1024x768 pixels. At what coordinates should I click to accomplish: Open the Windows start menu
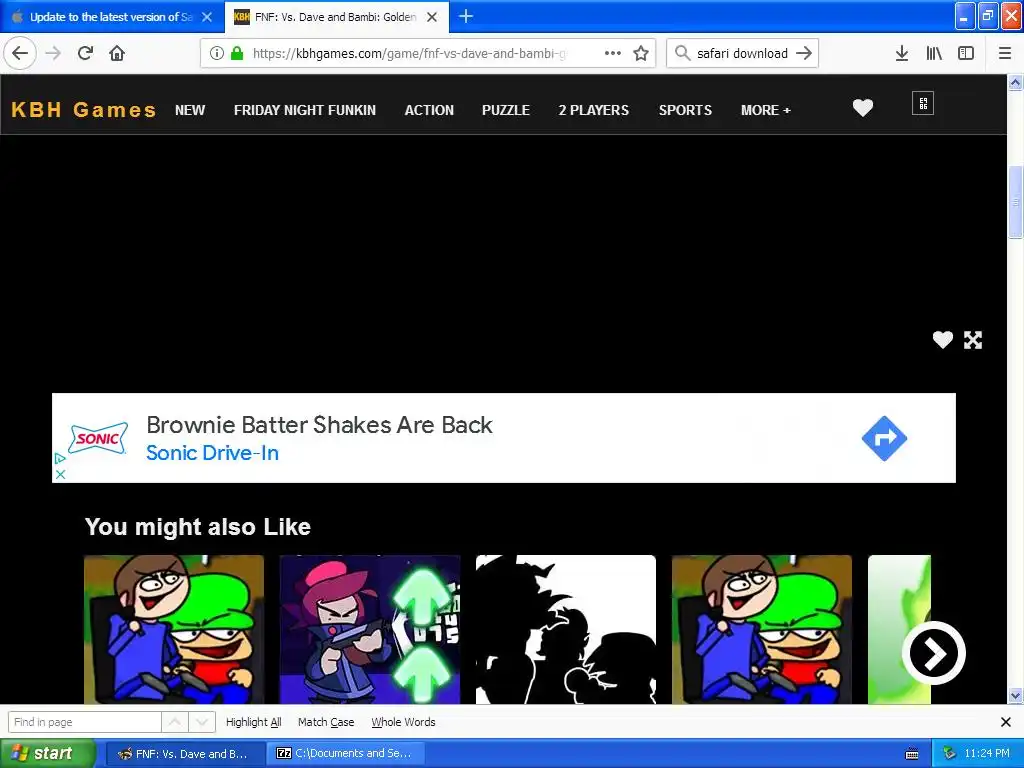coord(47,753)
